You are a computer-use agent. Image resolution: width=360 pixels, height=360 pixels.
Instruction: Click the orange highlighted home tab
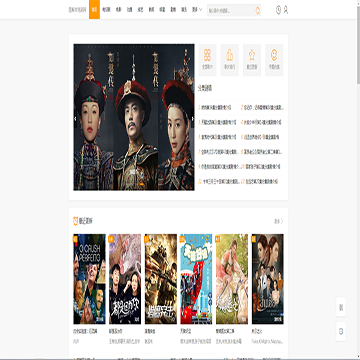point(94,10)
